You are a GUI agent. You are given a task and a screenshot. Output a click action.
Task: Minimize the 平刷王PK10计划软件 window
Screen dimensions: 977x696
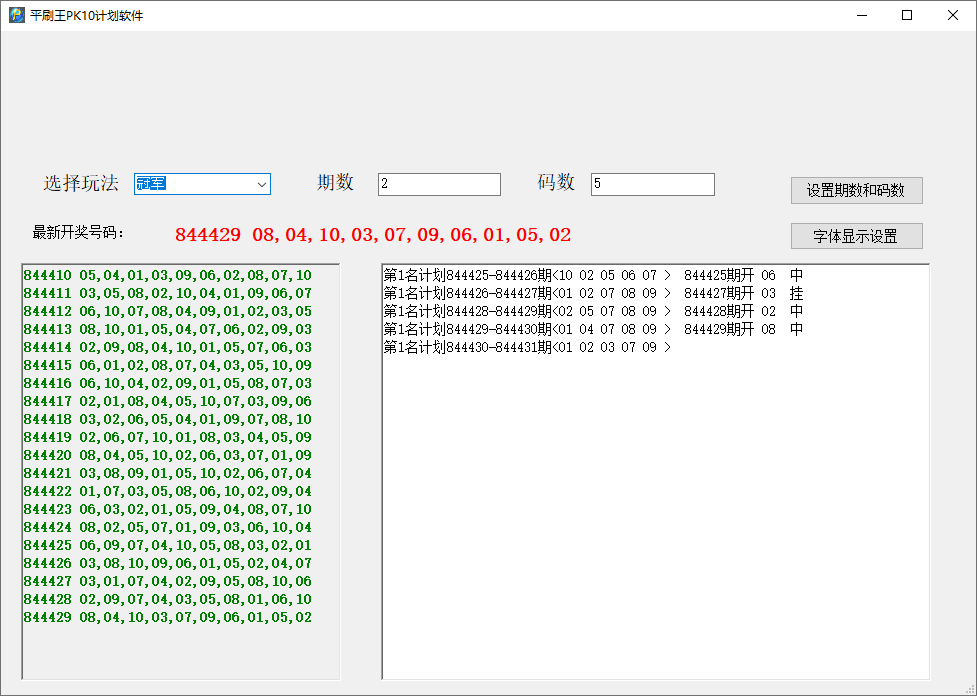pos(862,15)
